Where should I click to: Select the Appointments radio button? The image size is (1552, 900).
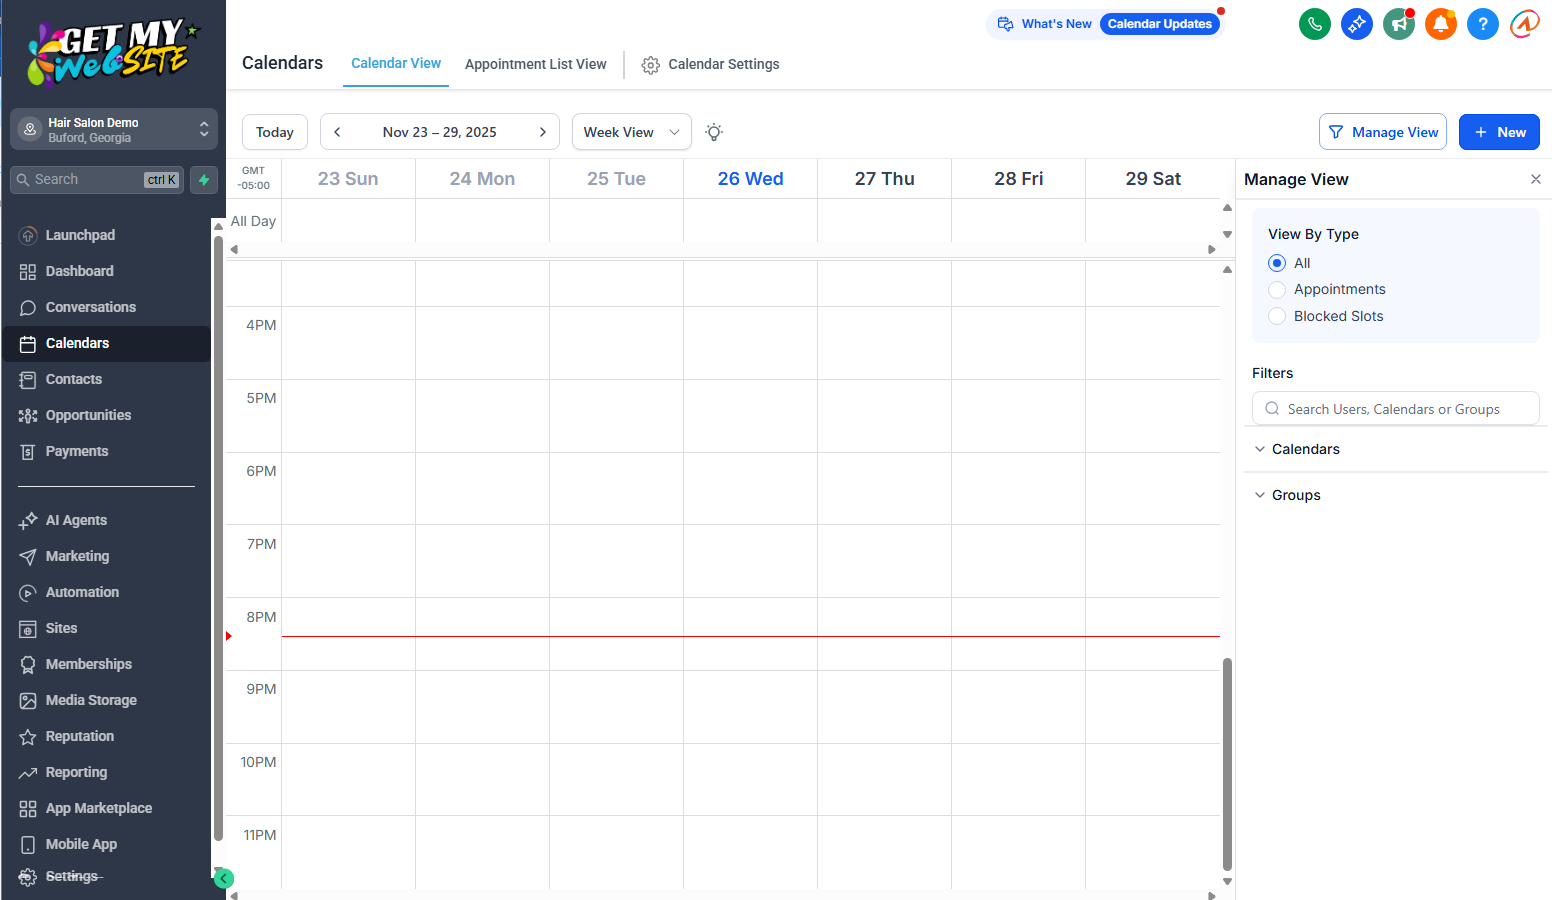click(1277, 290)
